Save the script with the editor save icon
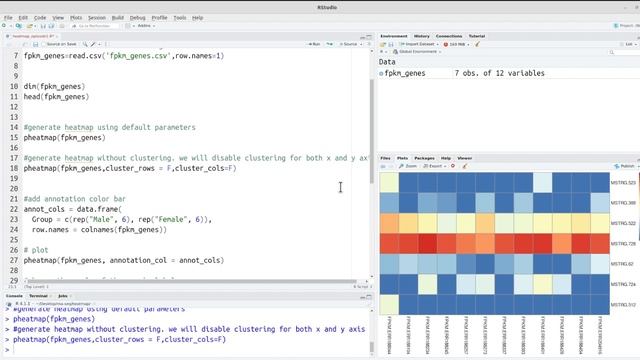The width and height of the screenshot is (640, 360). pos(36,44)
